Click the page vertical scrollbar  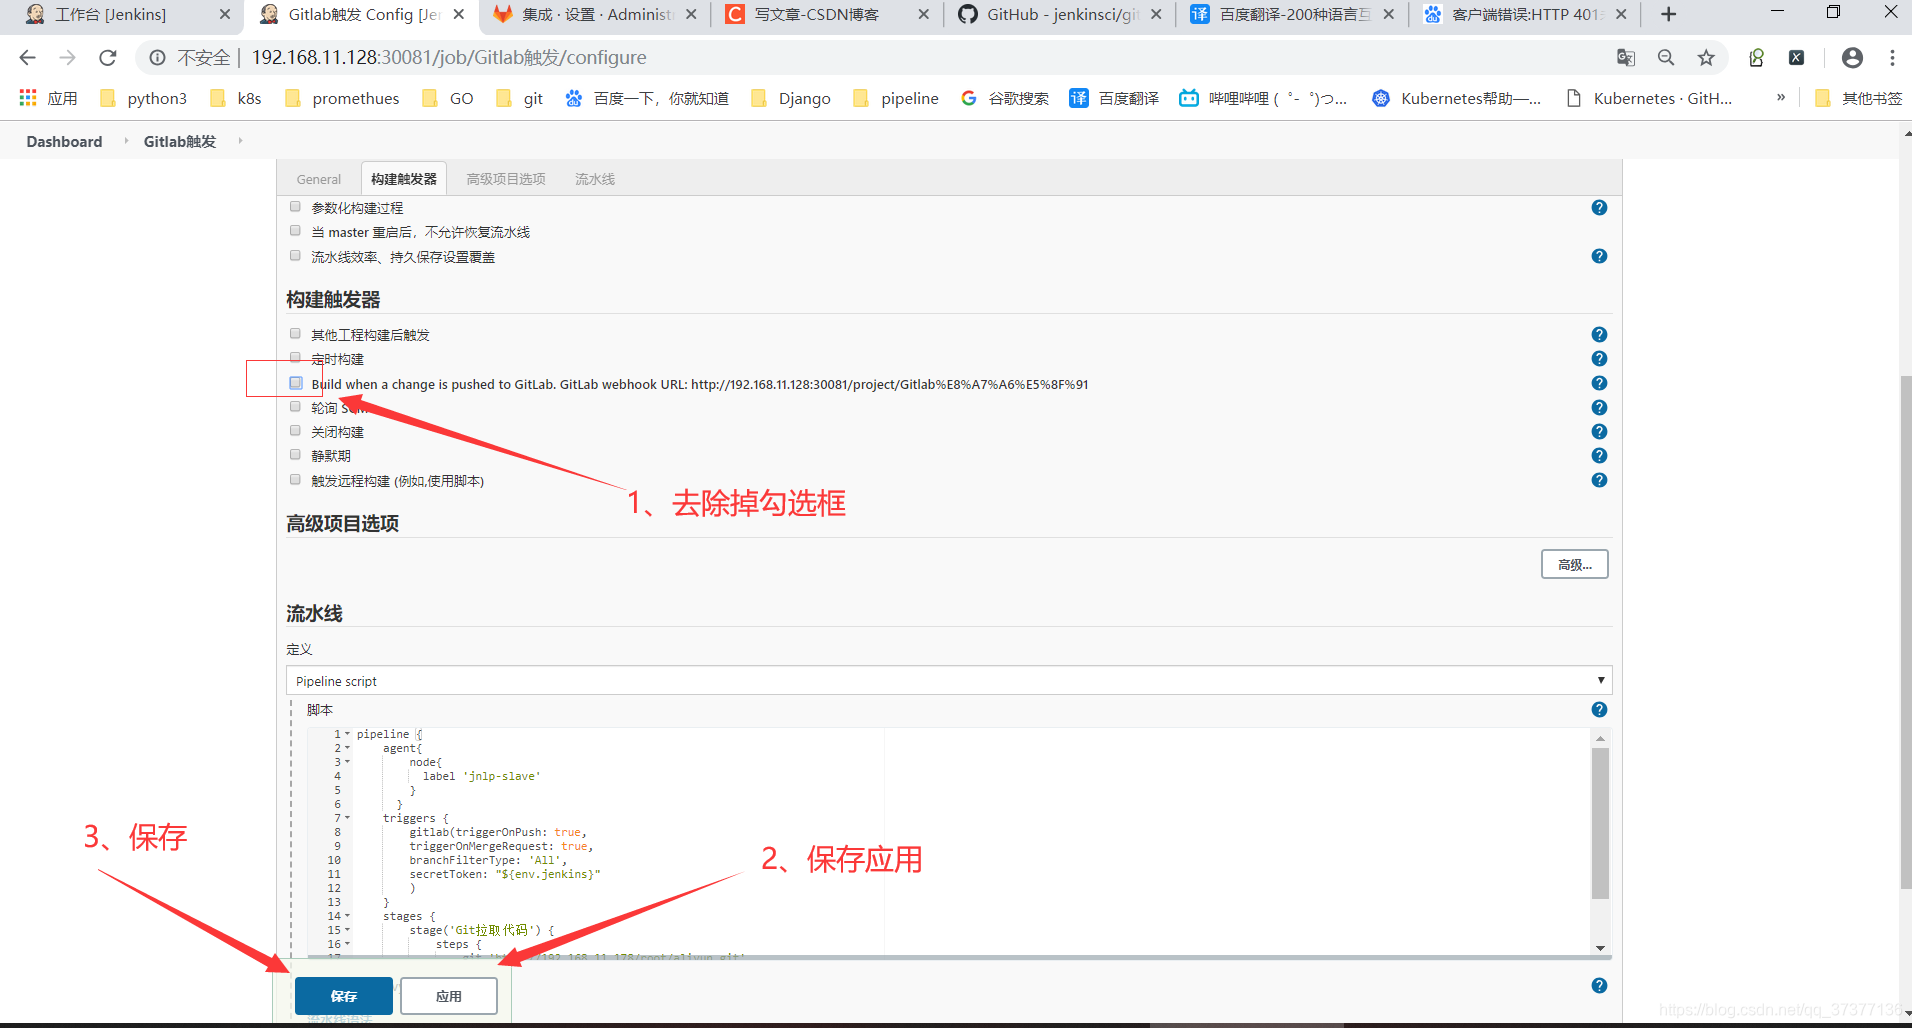pos(1906,632)
